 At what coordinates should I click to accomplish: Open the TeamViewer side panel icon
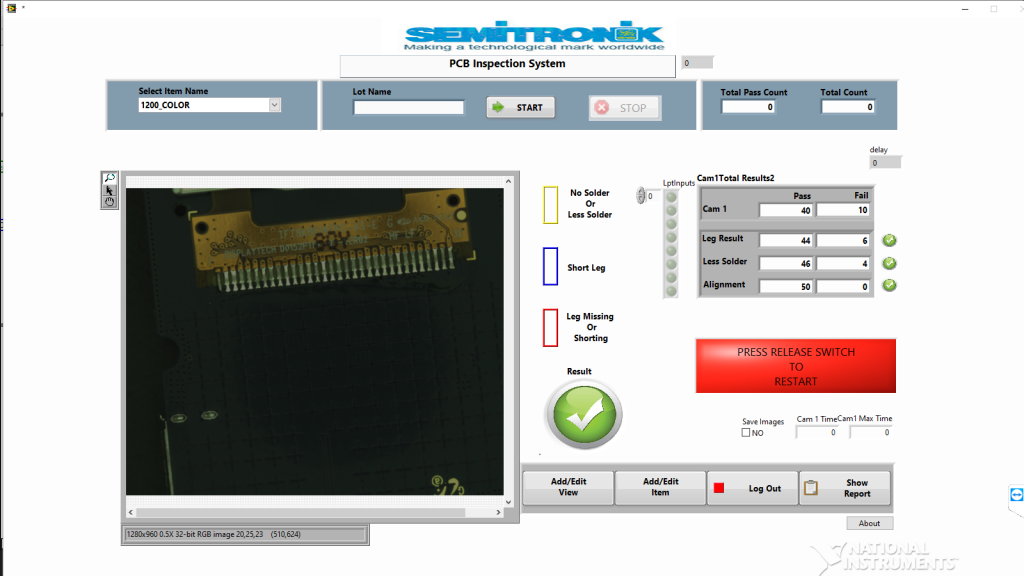point(1016,495)
